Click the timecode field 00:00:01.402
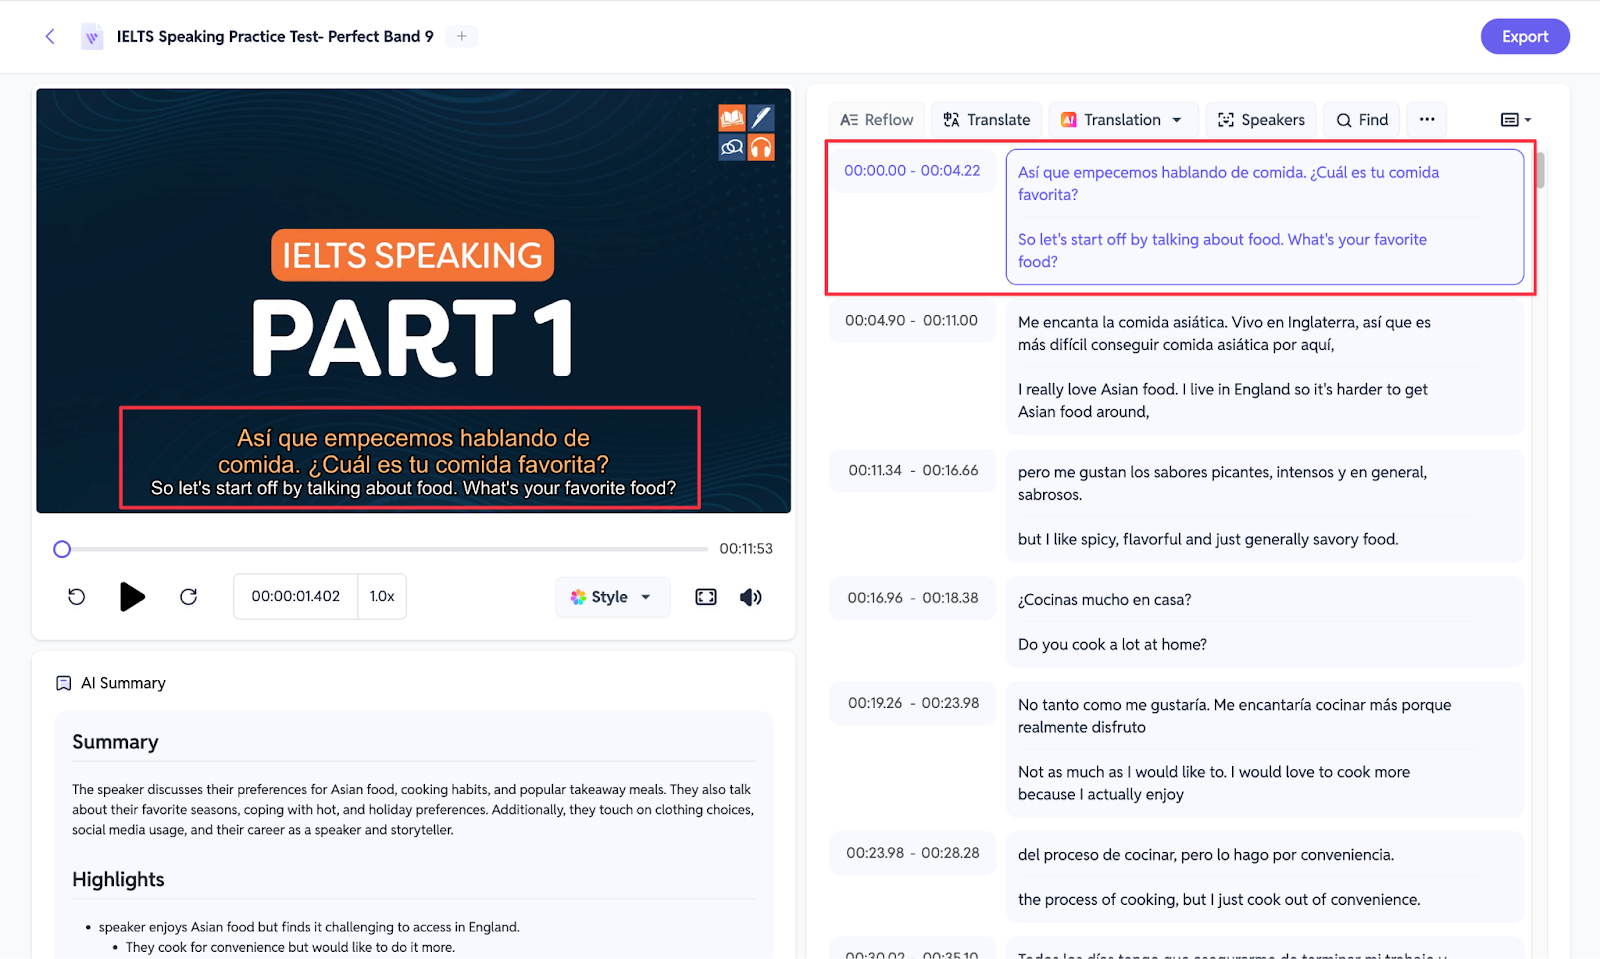 pyautogui.click(x=296, y=596)
